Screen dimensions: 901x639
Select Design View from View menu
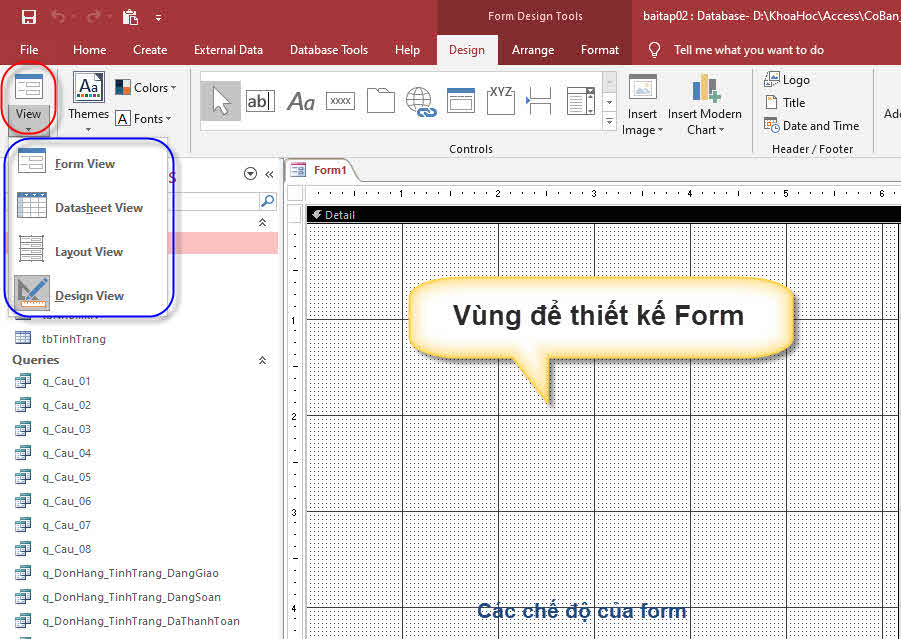(x=88, y=295)
